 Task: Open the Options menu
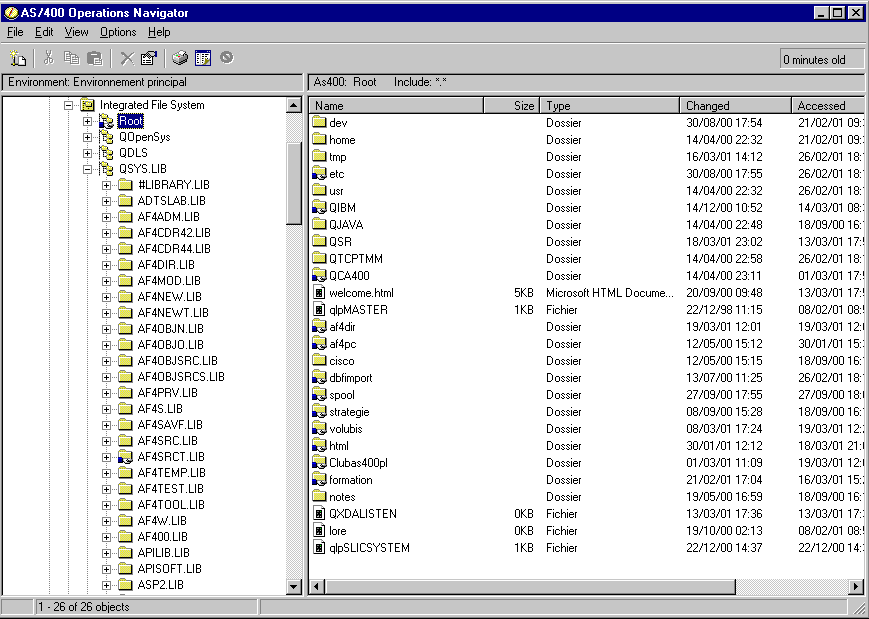[x=118, y=32]
